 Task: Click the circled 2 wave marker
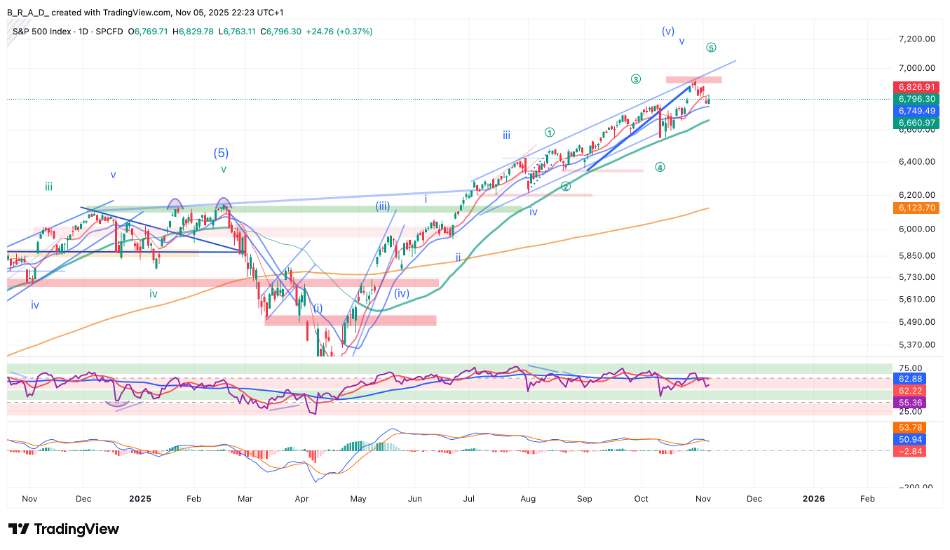566,187
